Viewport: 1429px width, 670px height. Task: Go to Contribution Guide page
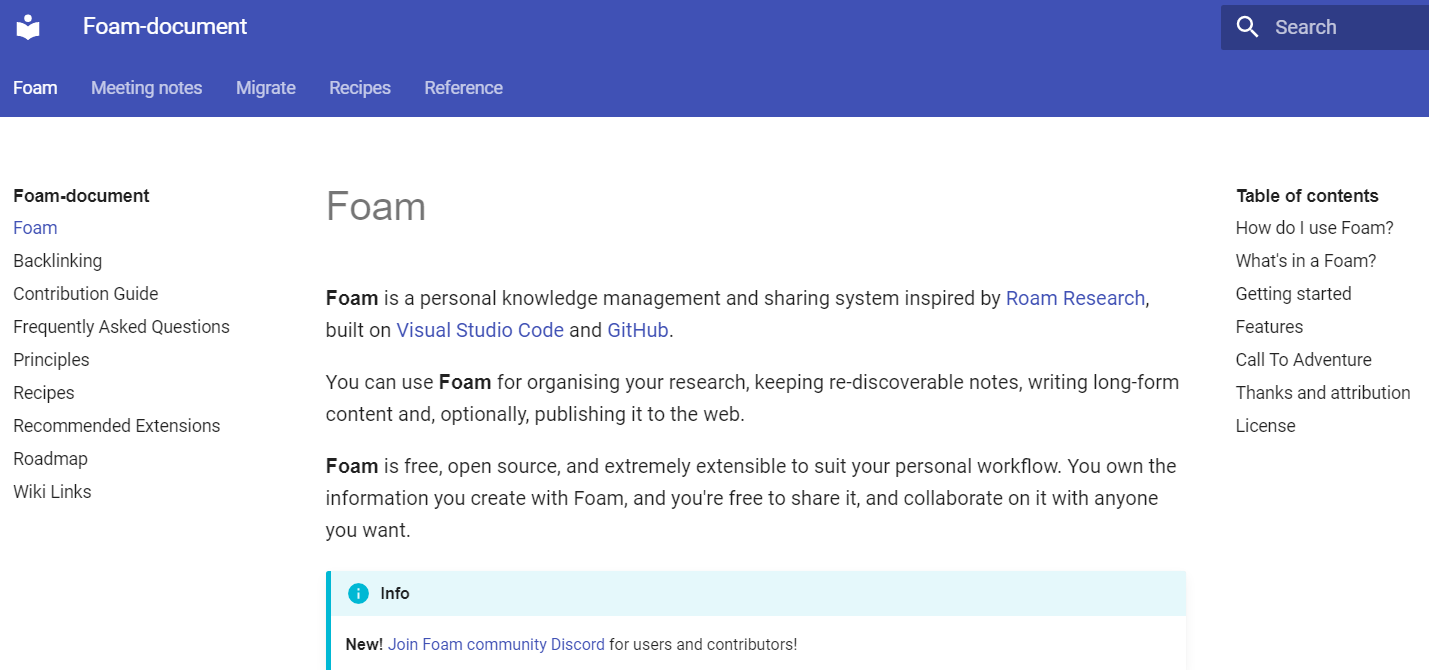[86, 294]
